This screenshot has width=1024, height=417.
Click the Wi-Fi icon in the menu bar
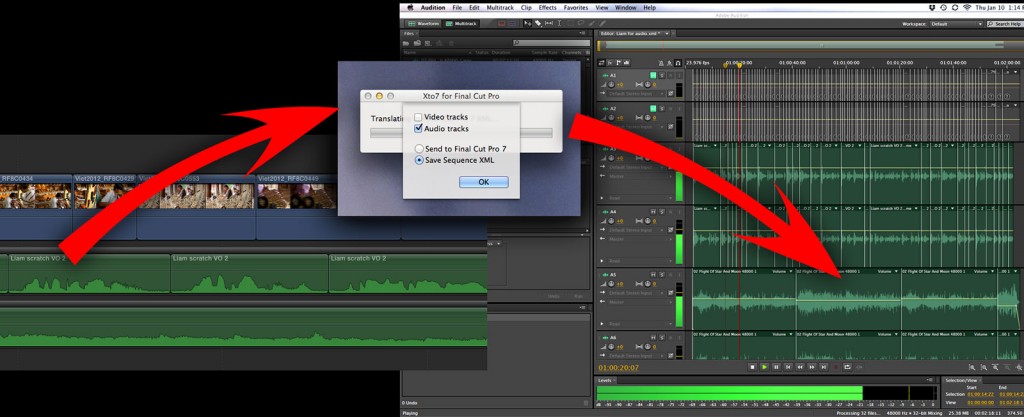966,7
